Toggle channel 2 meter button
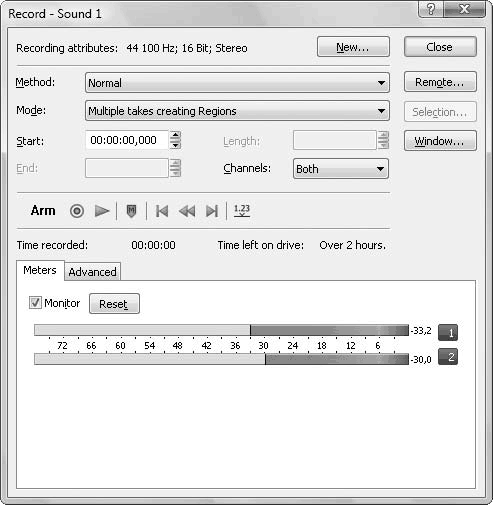The height and width of the screenshot is (505, 493). tap(448, 357)
